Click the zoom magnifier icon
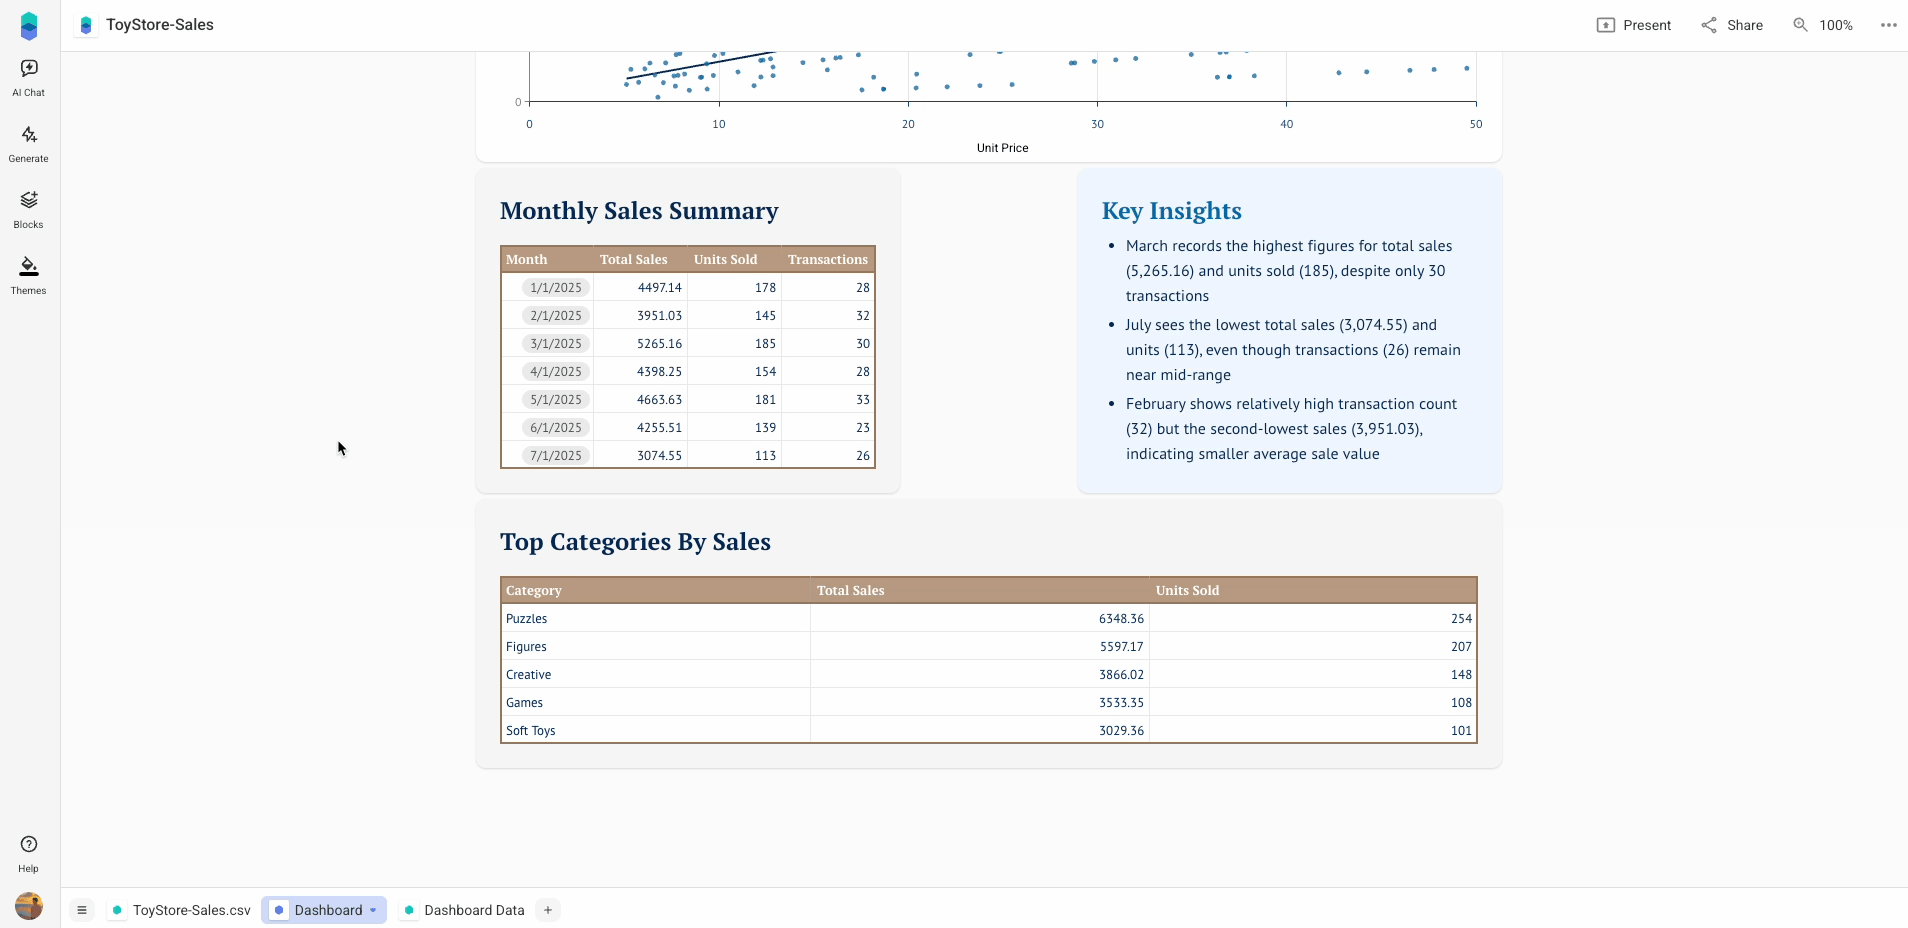1908x928 pixels. [x=1800, y=25]
